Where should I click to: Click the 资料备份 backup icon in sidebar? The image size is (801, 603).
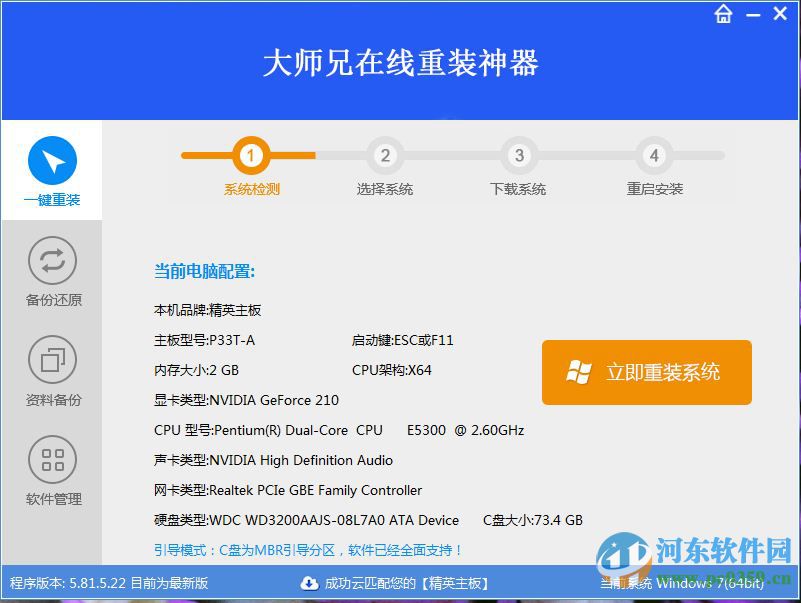click(x=51, y=360)
